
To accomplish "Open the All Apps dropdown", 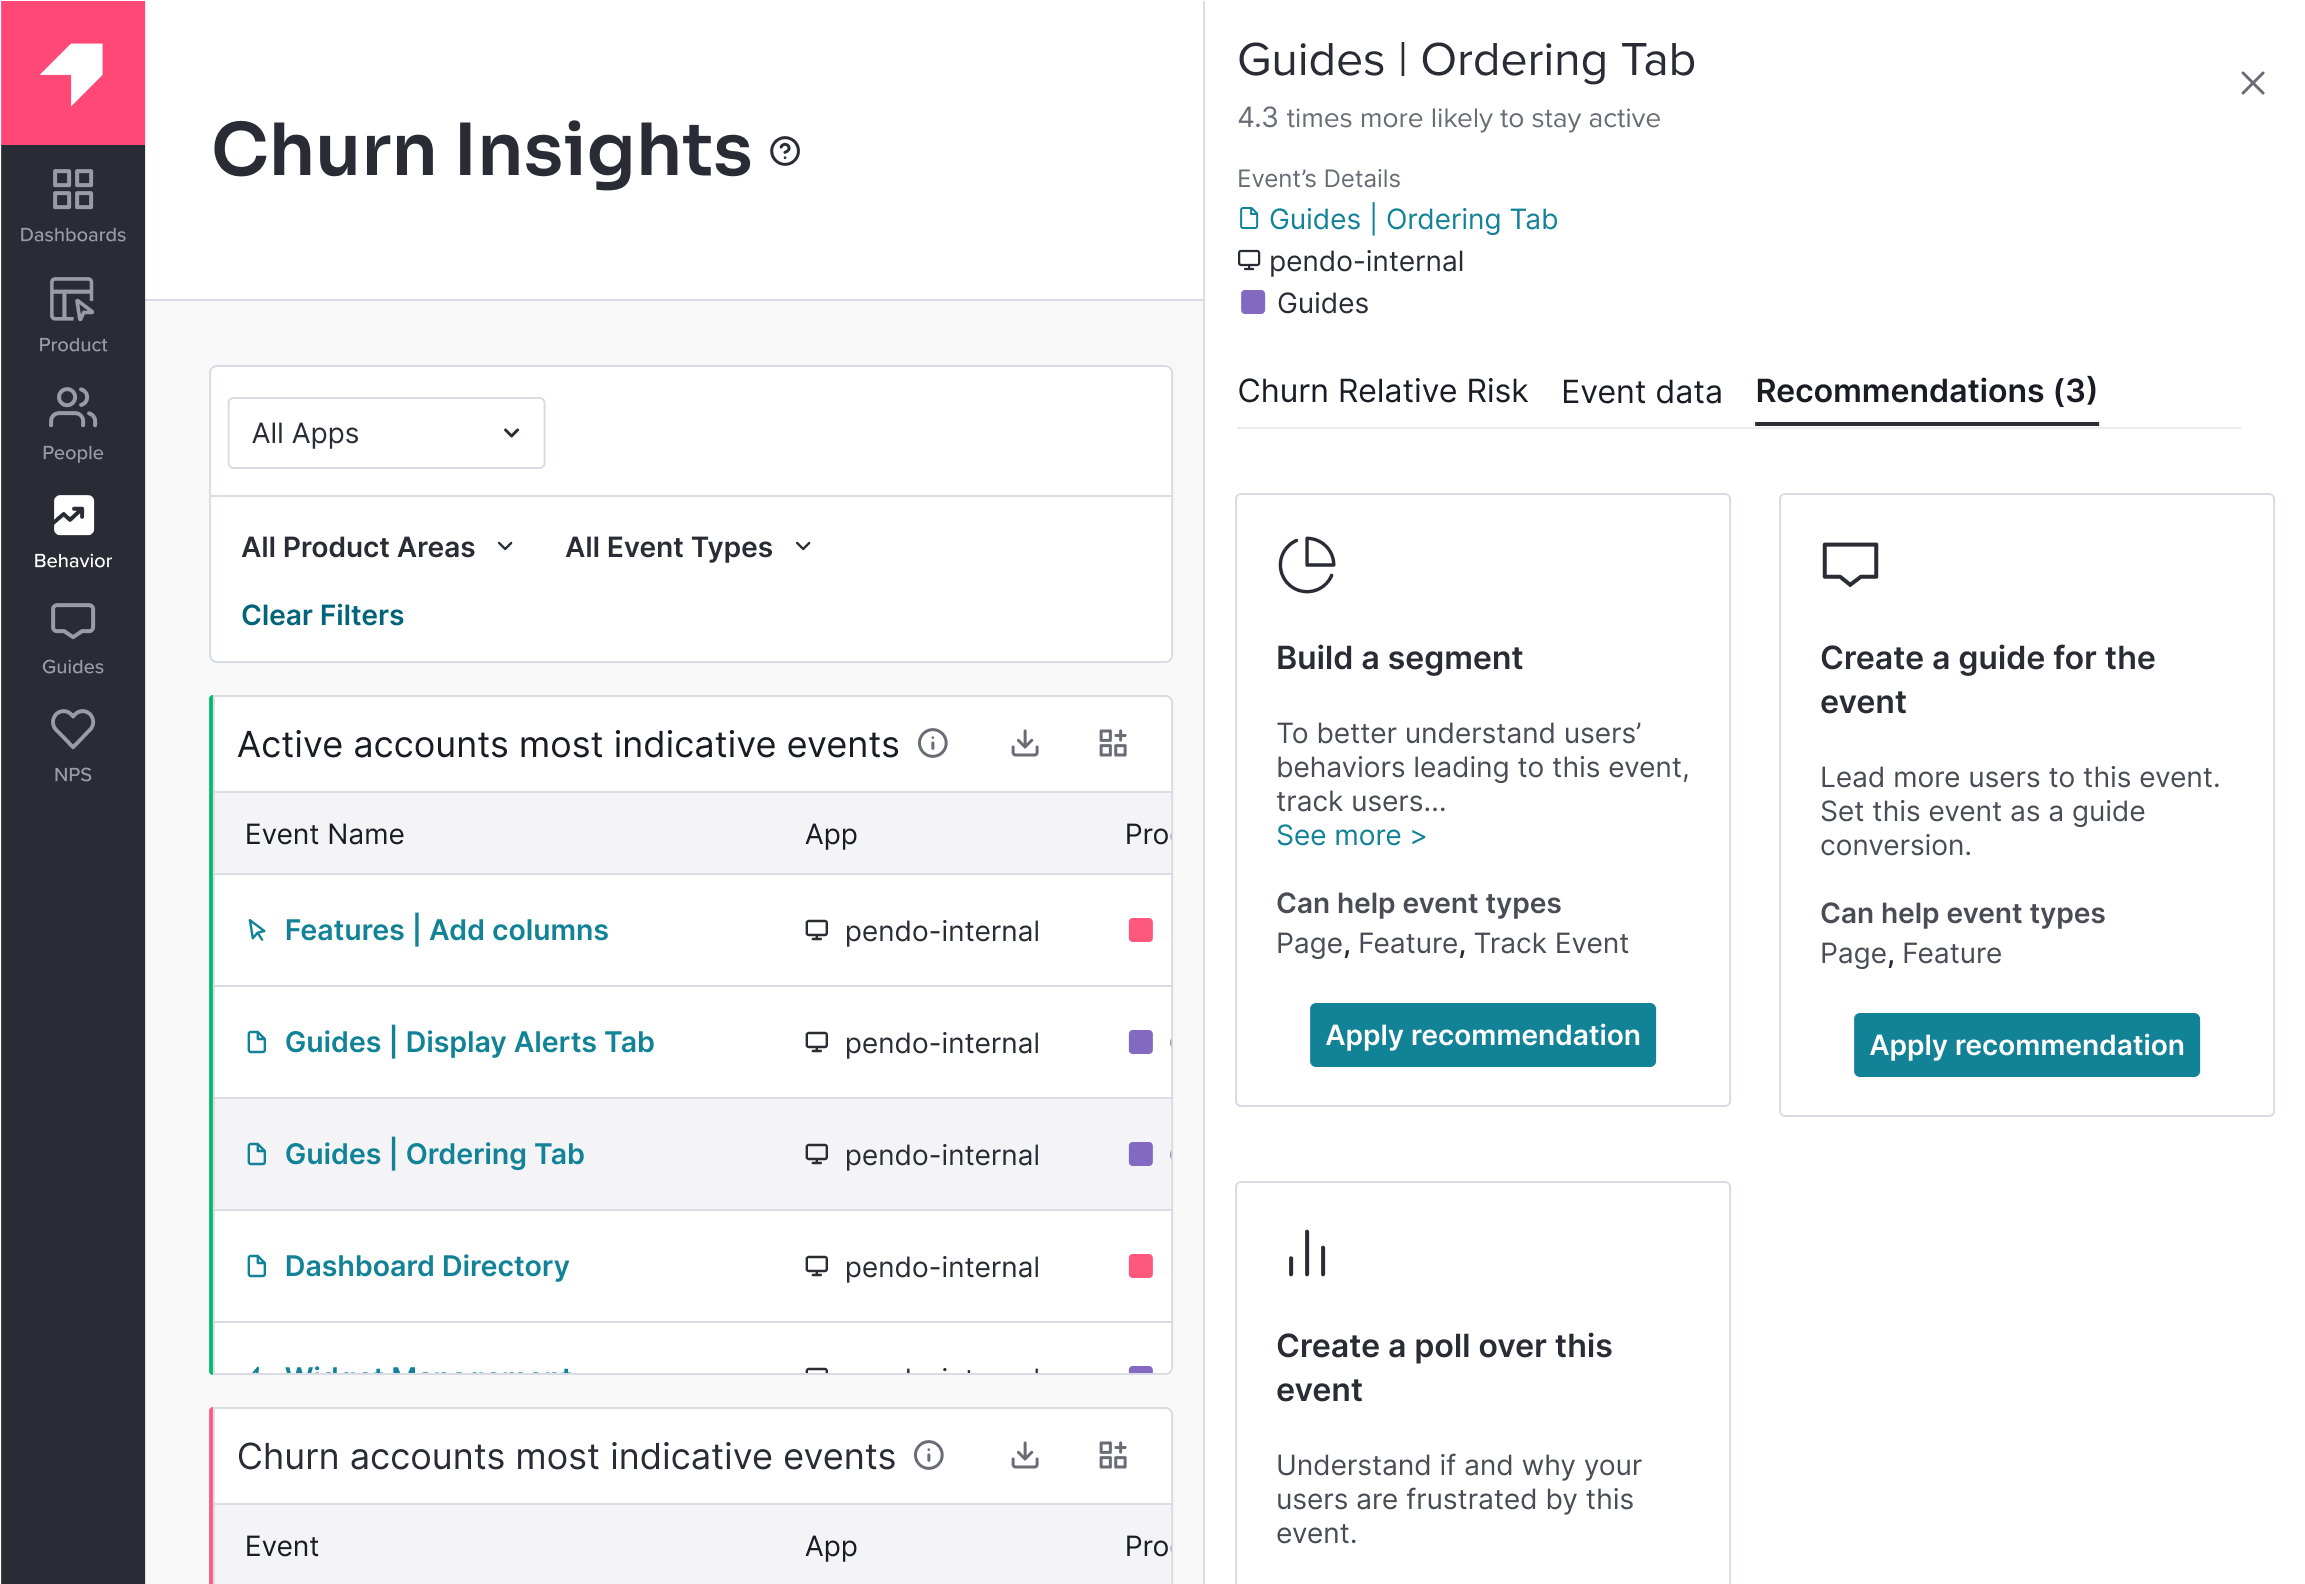I will [x=386, y=433].
